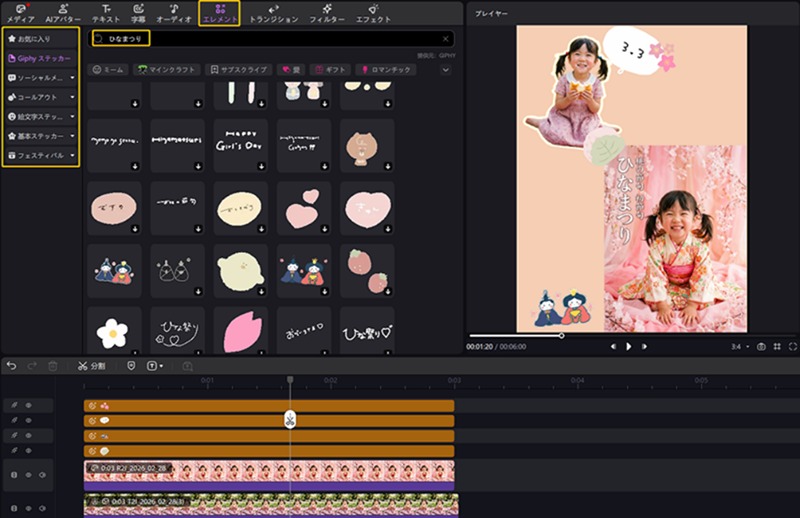Open the フィルター tab

327,14
